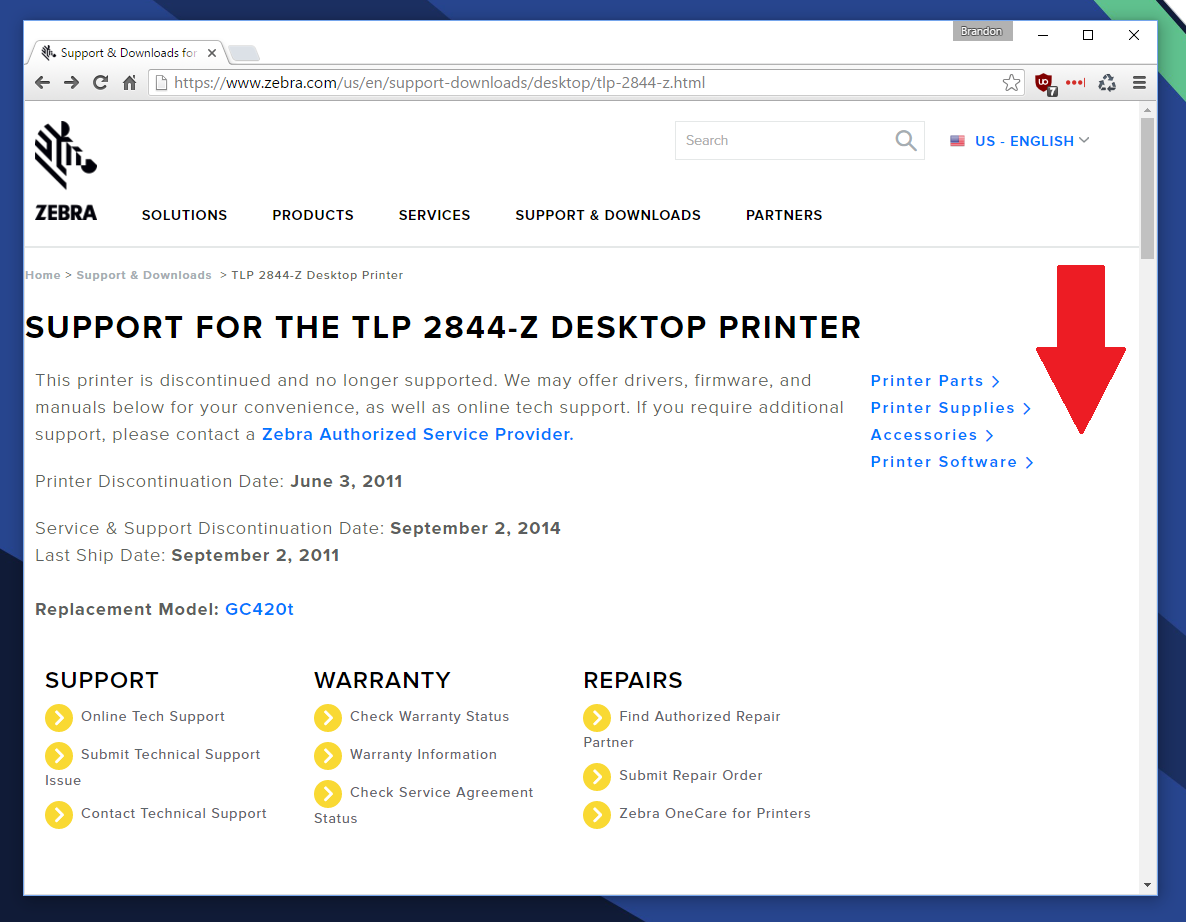
Task: Reload the current page
Action: pyautogui.click(x=101, y=82)
